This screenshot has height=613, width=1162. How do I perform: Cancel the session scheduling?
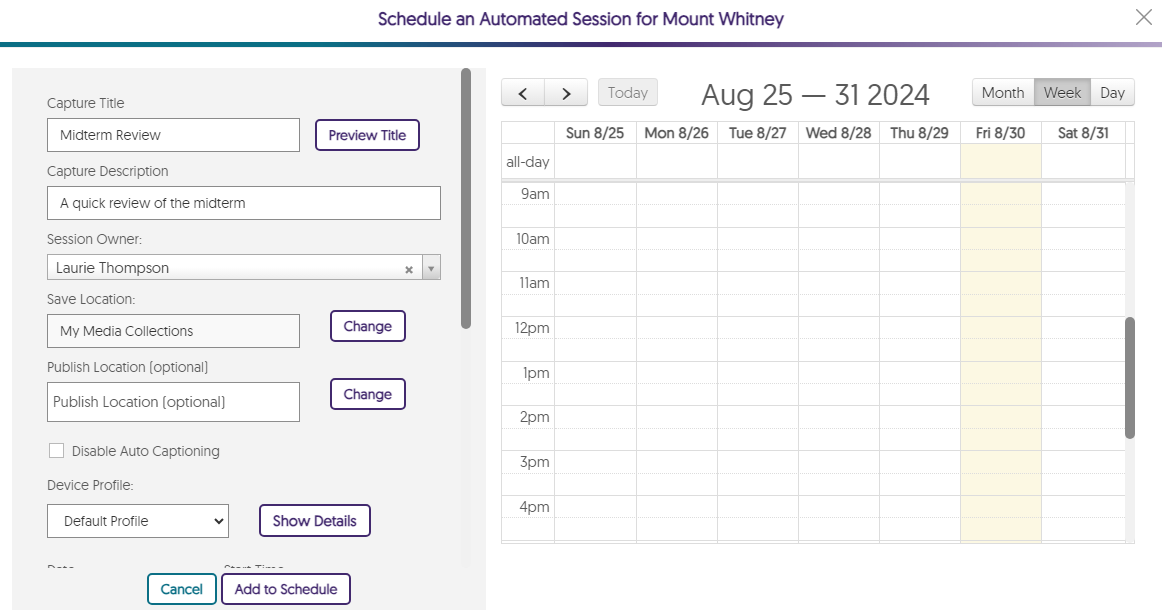coord(181,589)
